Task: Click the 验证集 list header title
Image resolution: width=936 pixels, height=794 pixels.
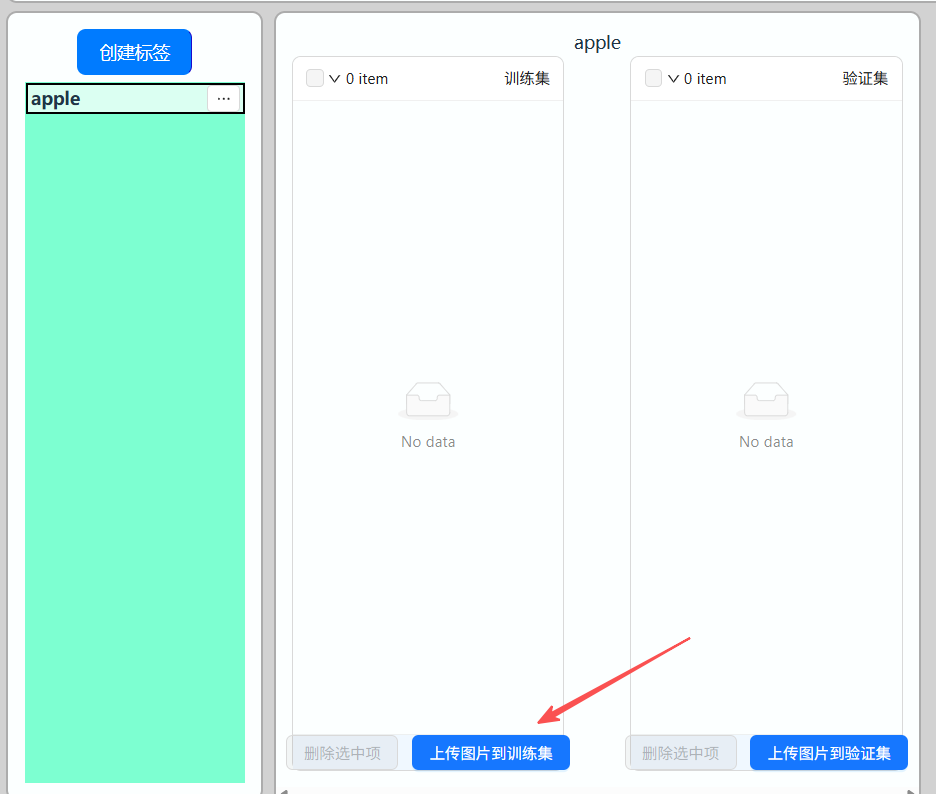Action: tap(865, 79)
